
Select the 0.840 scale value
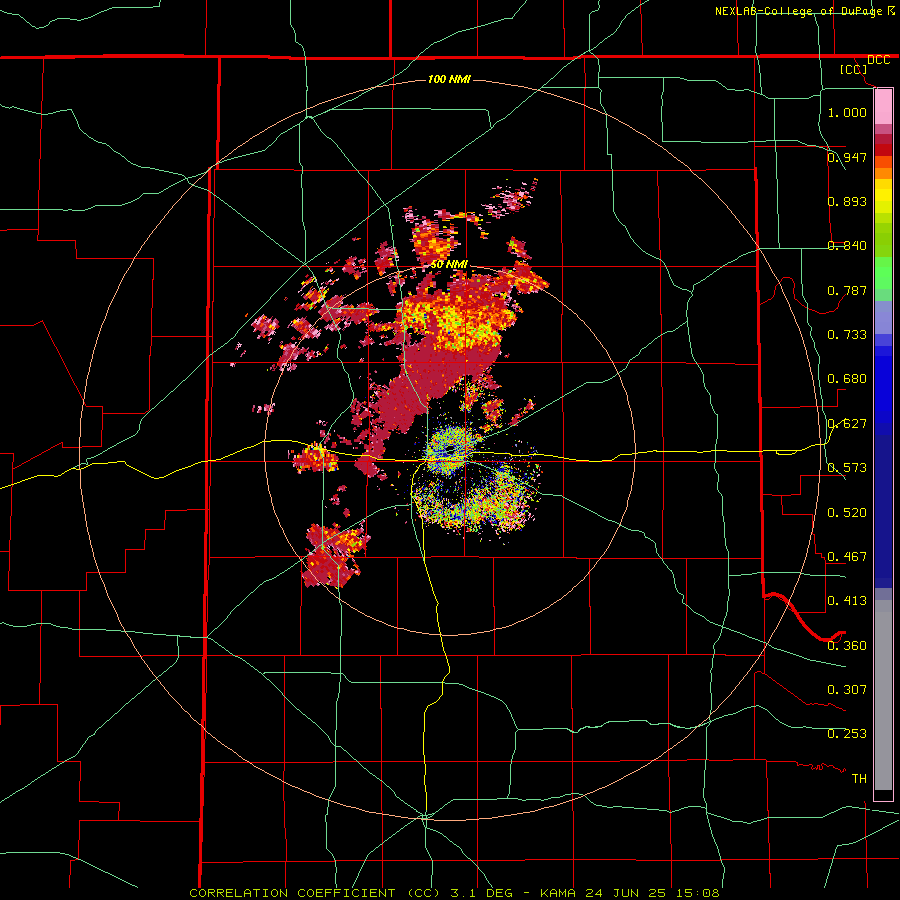coord(847,245)
